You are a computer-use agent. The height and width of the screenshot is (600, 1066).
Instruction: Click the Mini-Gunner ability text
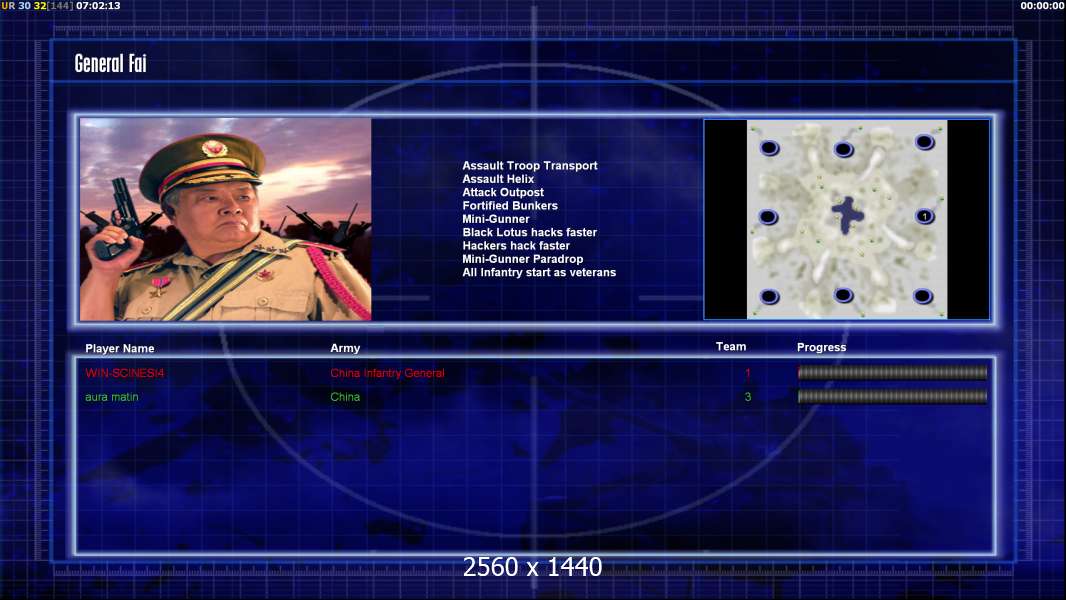click(496, 219)
